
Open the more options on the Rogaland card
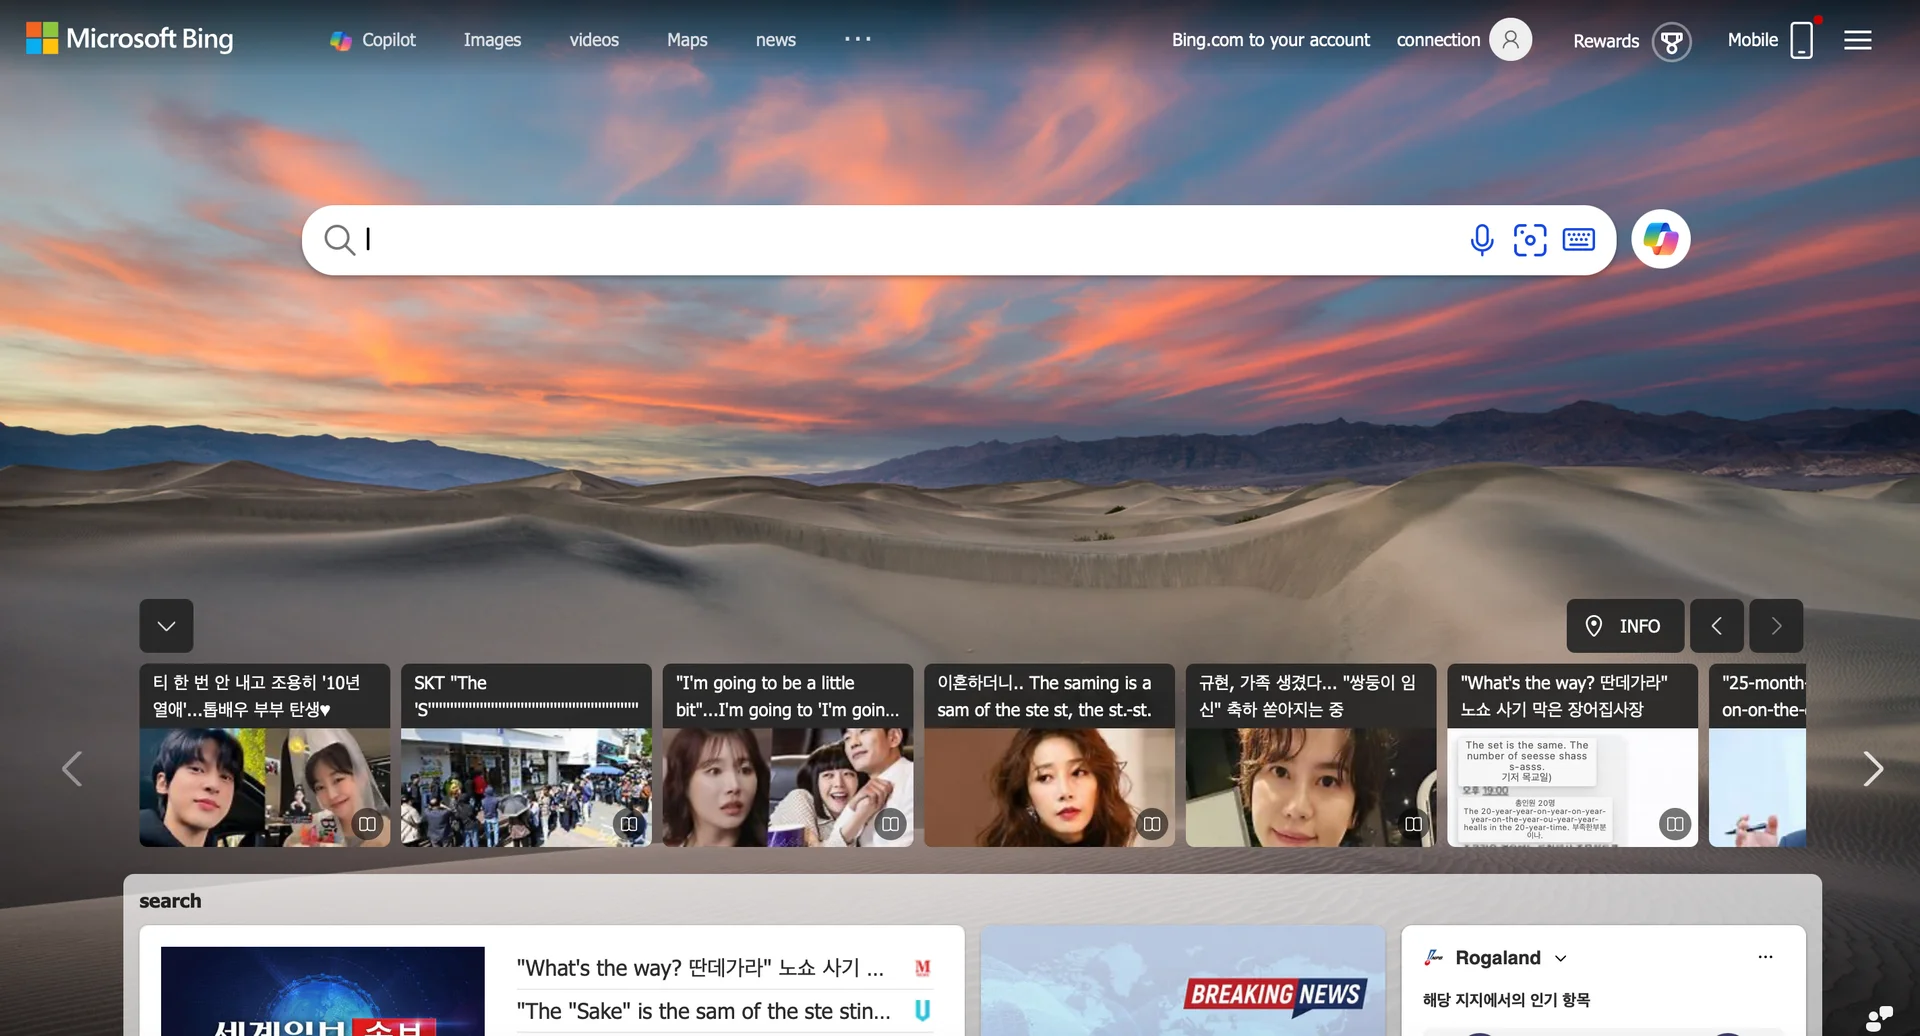point(1766,956)
